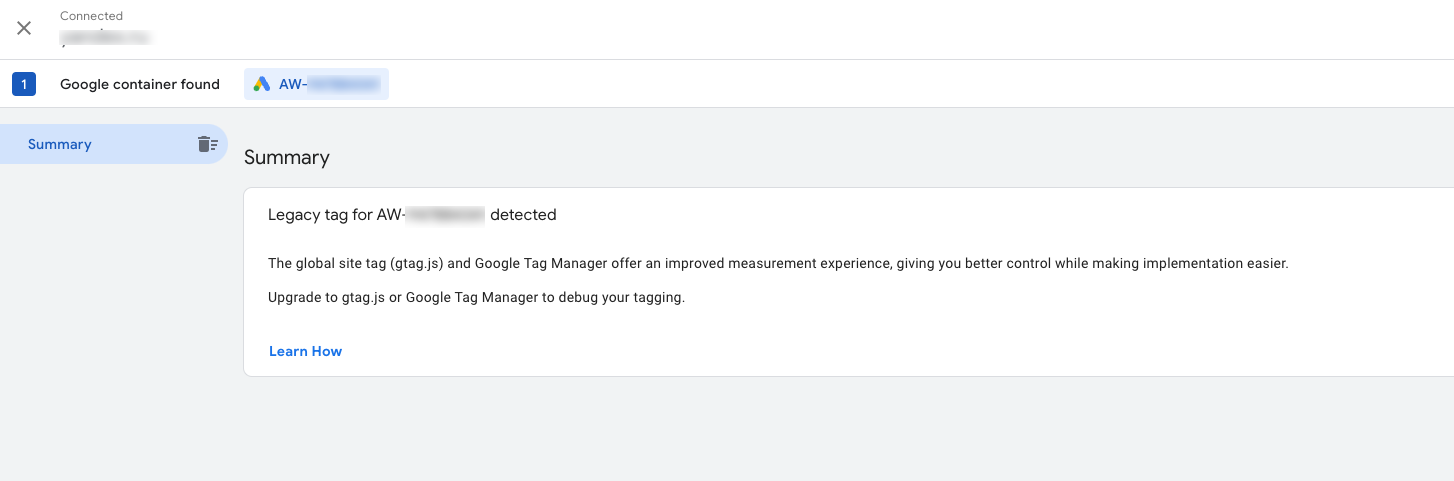Click the "Connected" status text
The image size is (1454, 481).
[91, 16]
